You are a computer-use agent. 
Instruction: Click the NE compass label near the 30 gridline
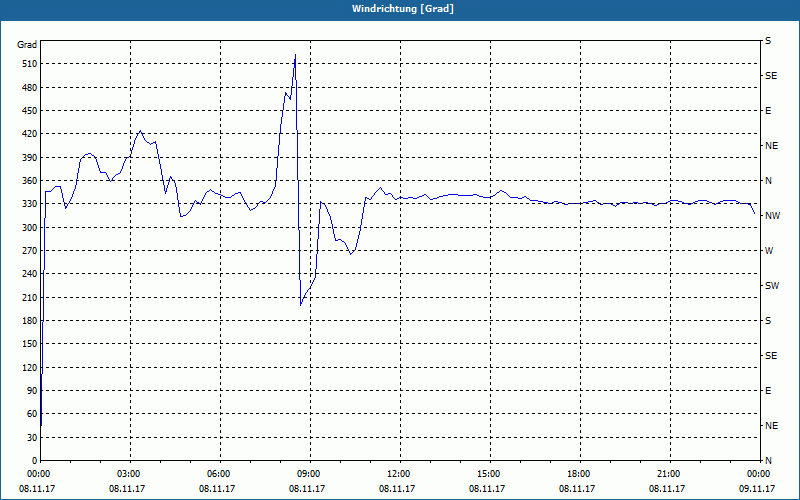pyautogui.click(x=772, y=426)
